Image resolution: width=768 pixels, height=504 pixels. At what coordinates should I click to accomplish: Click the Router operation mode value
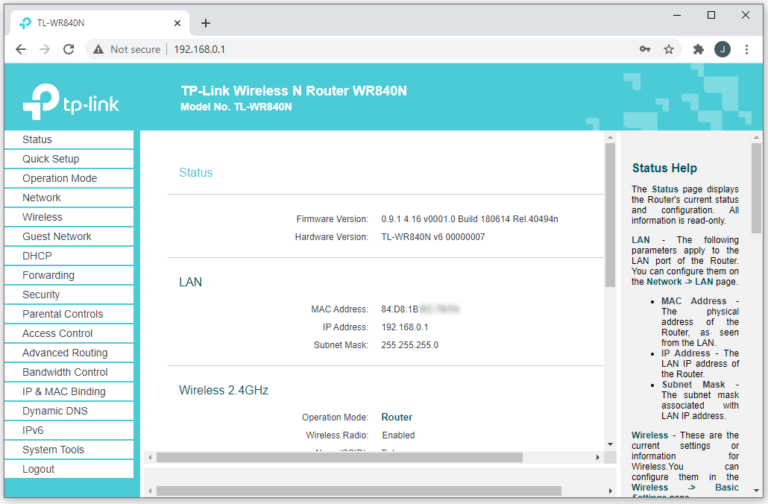pyautogui.click(x=397, y=417)
